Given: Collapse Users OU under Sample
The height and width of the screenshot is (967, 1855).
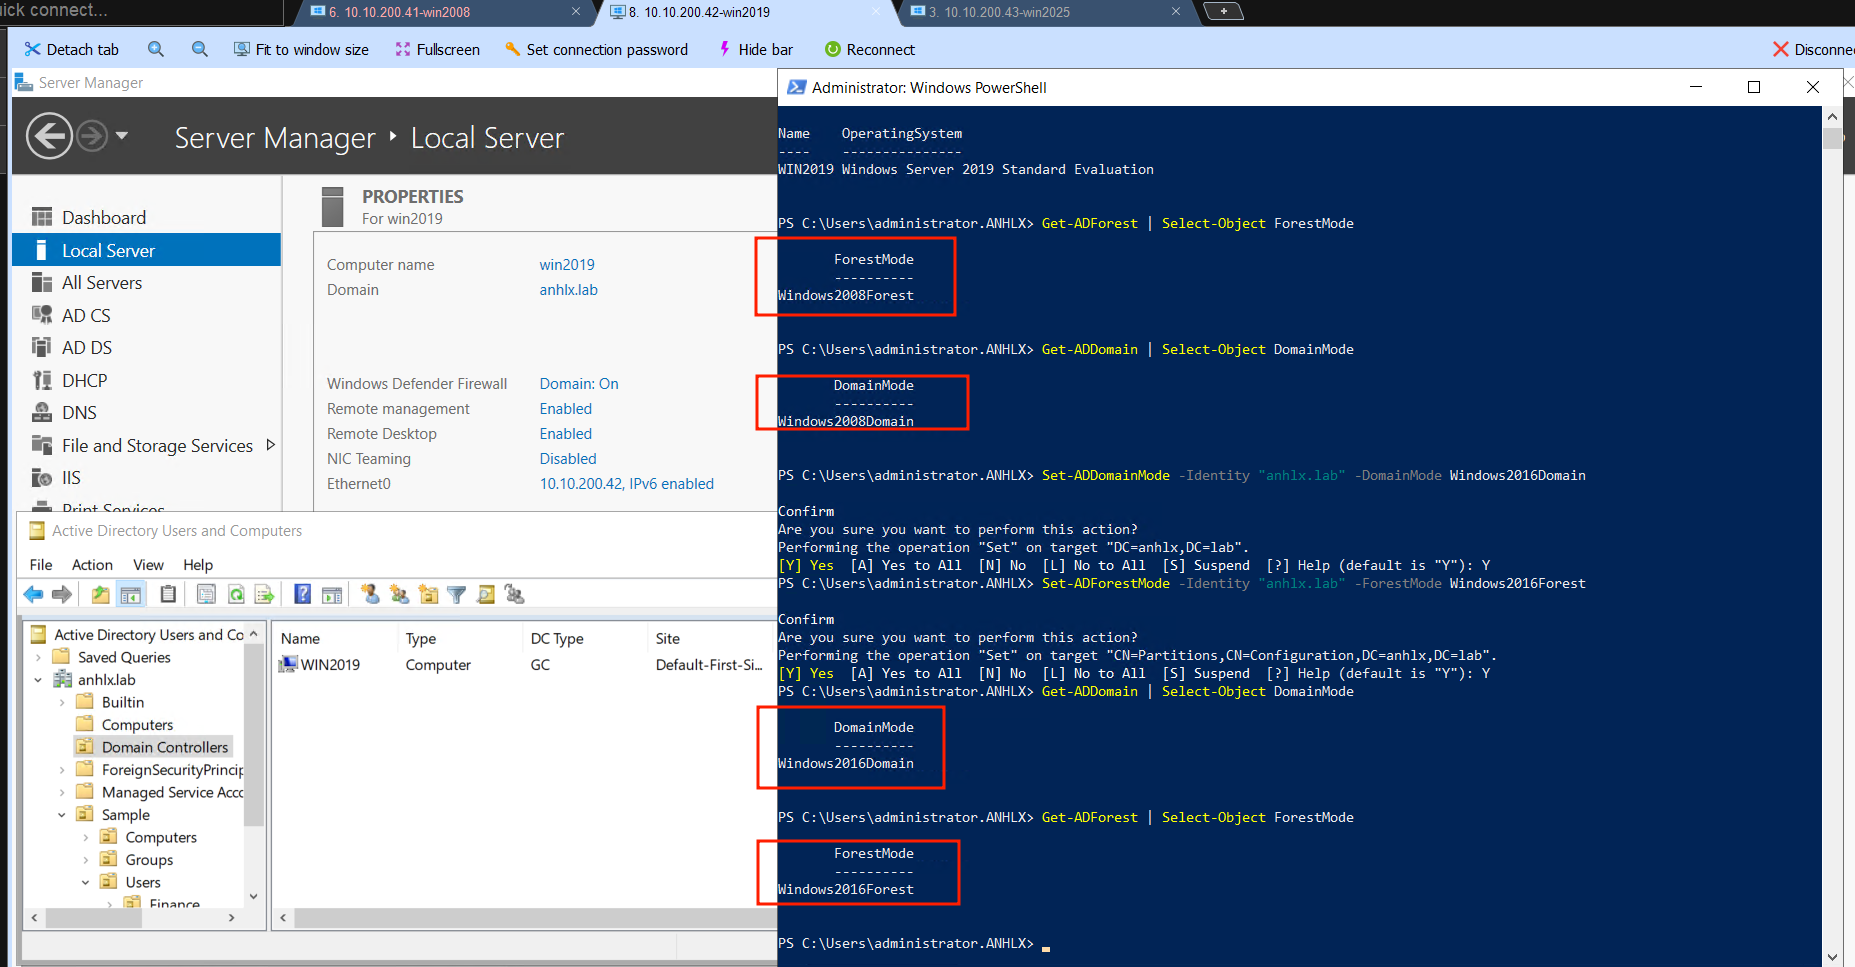Looking at the screenshot, I should pyautogui.click(x=86, y=882).
